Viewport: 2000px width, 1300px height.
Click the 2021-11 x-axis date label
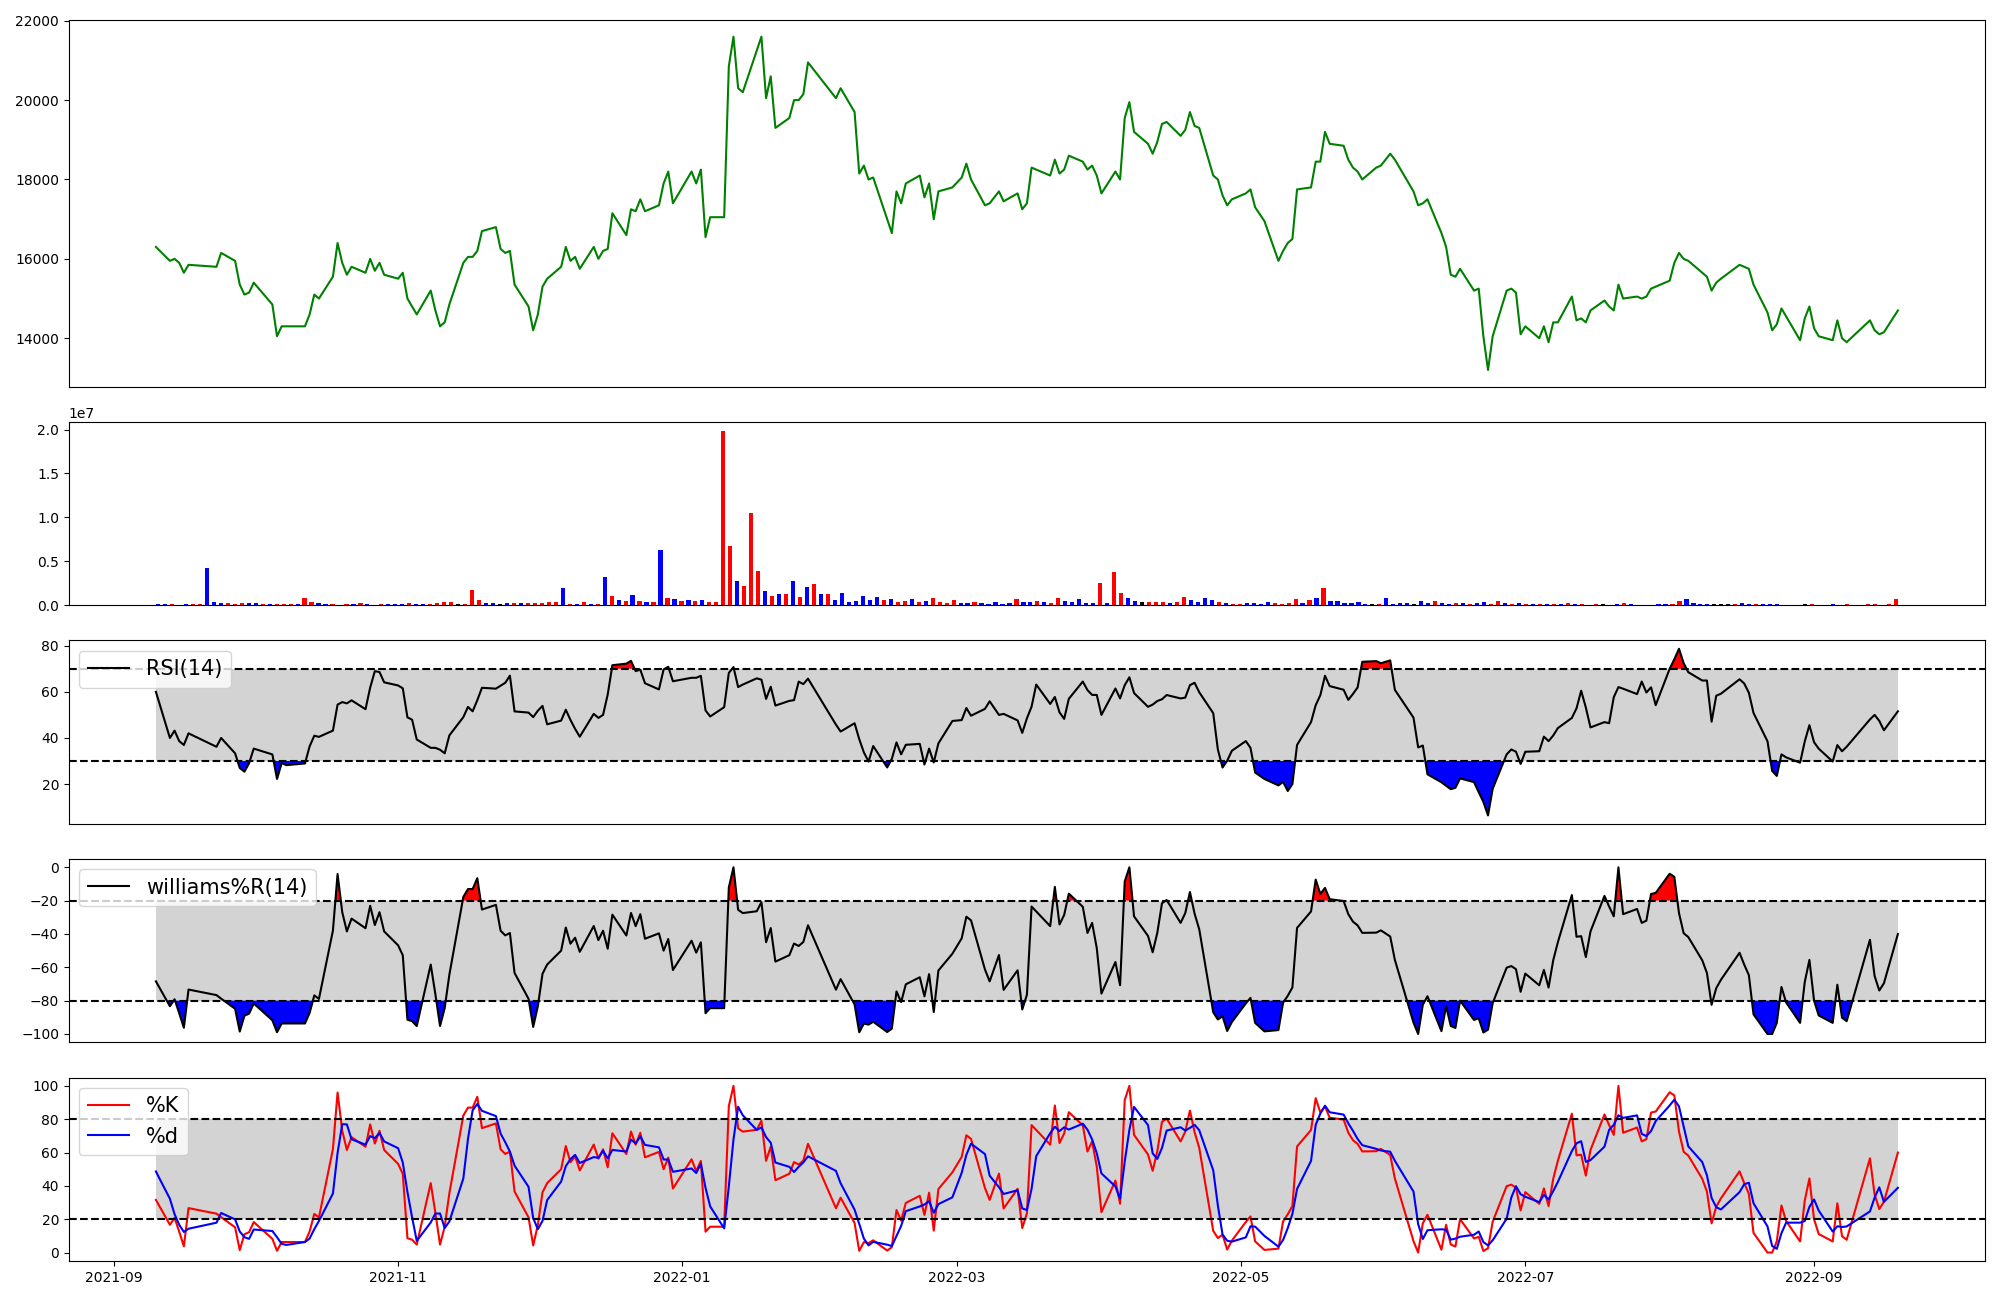click(x=399, y=1277)
